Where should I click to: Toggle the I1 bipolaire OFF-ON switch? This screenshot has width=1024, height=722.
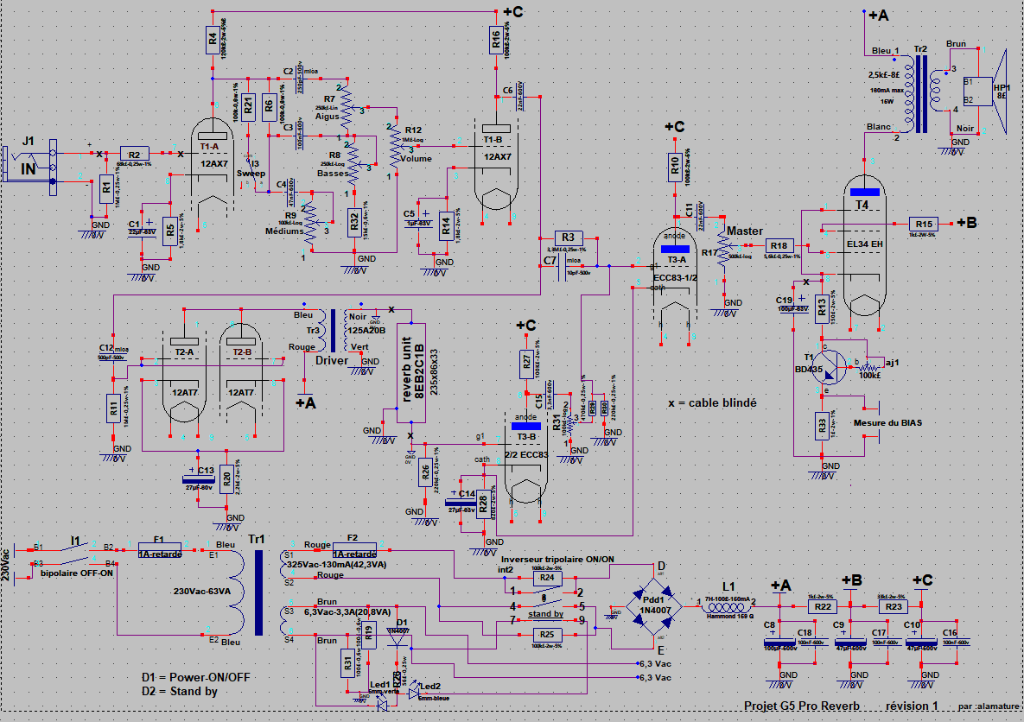pyautogui.click(x=75, y=556)
